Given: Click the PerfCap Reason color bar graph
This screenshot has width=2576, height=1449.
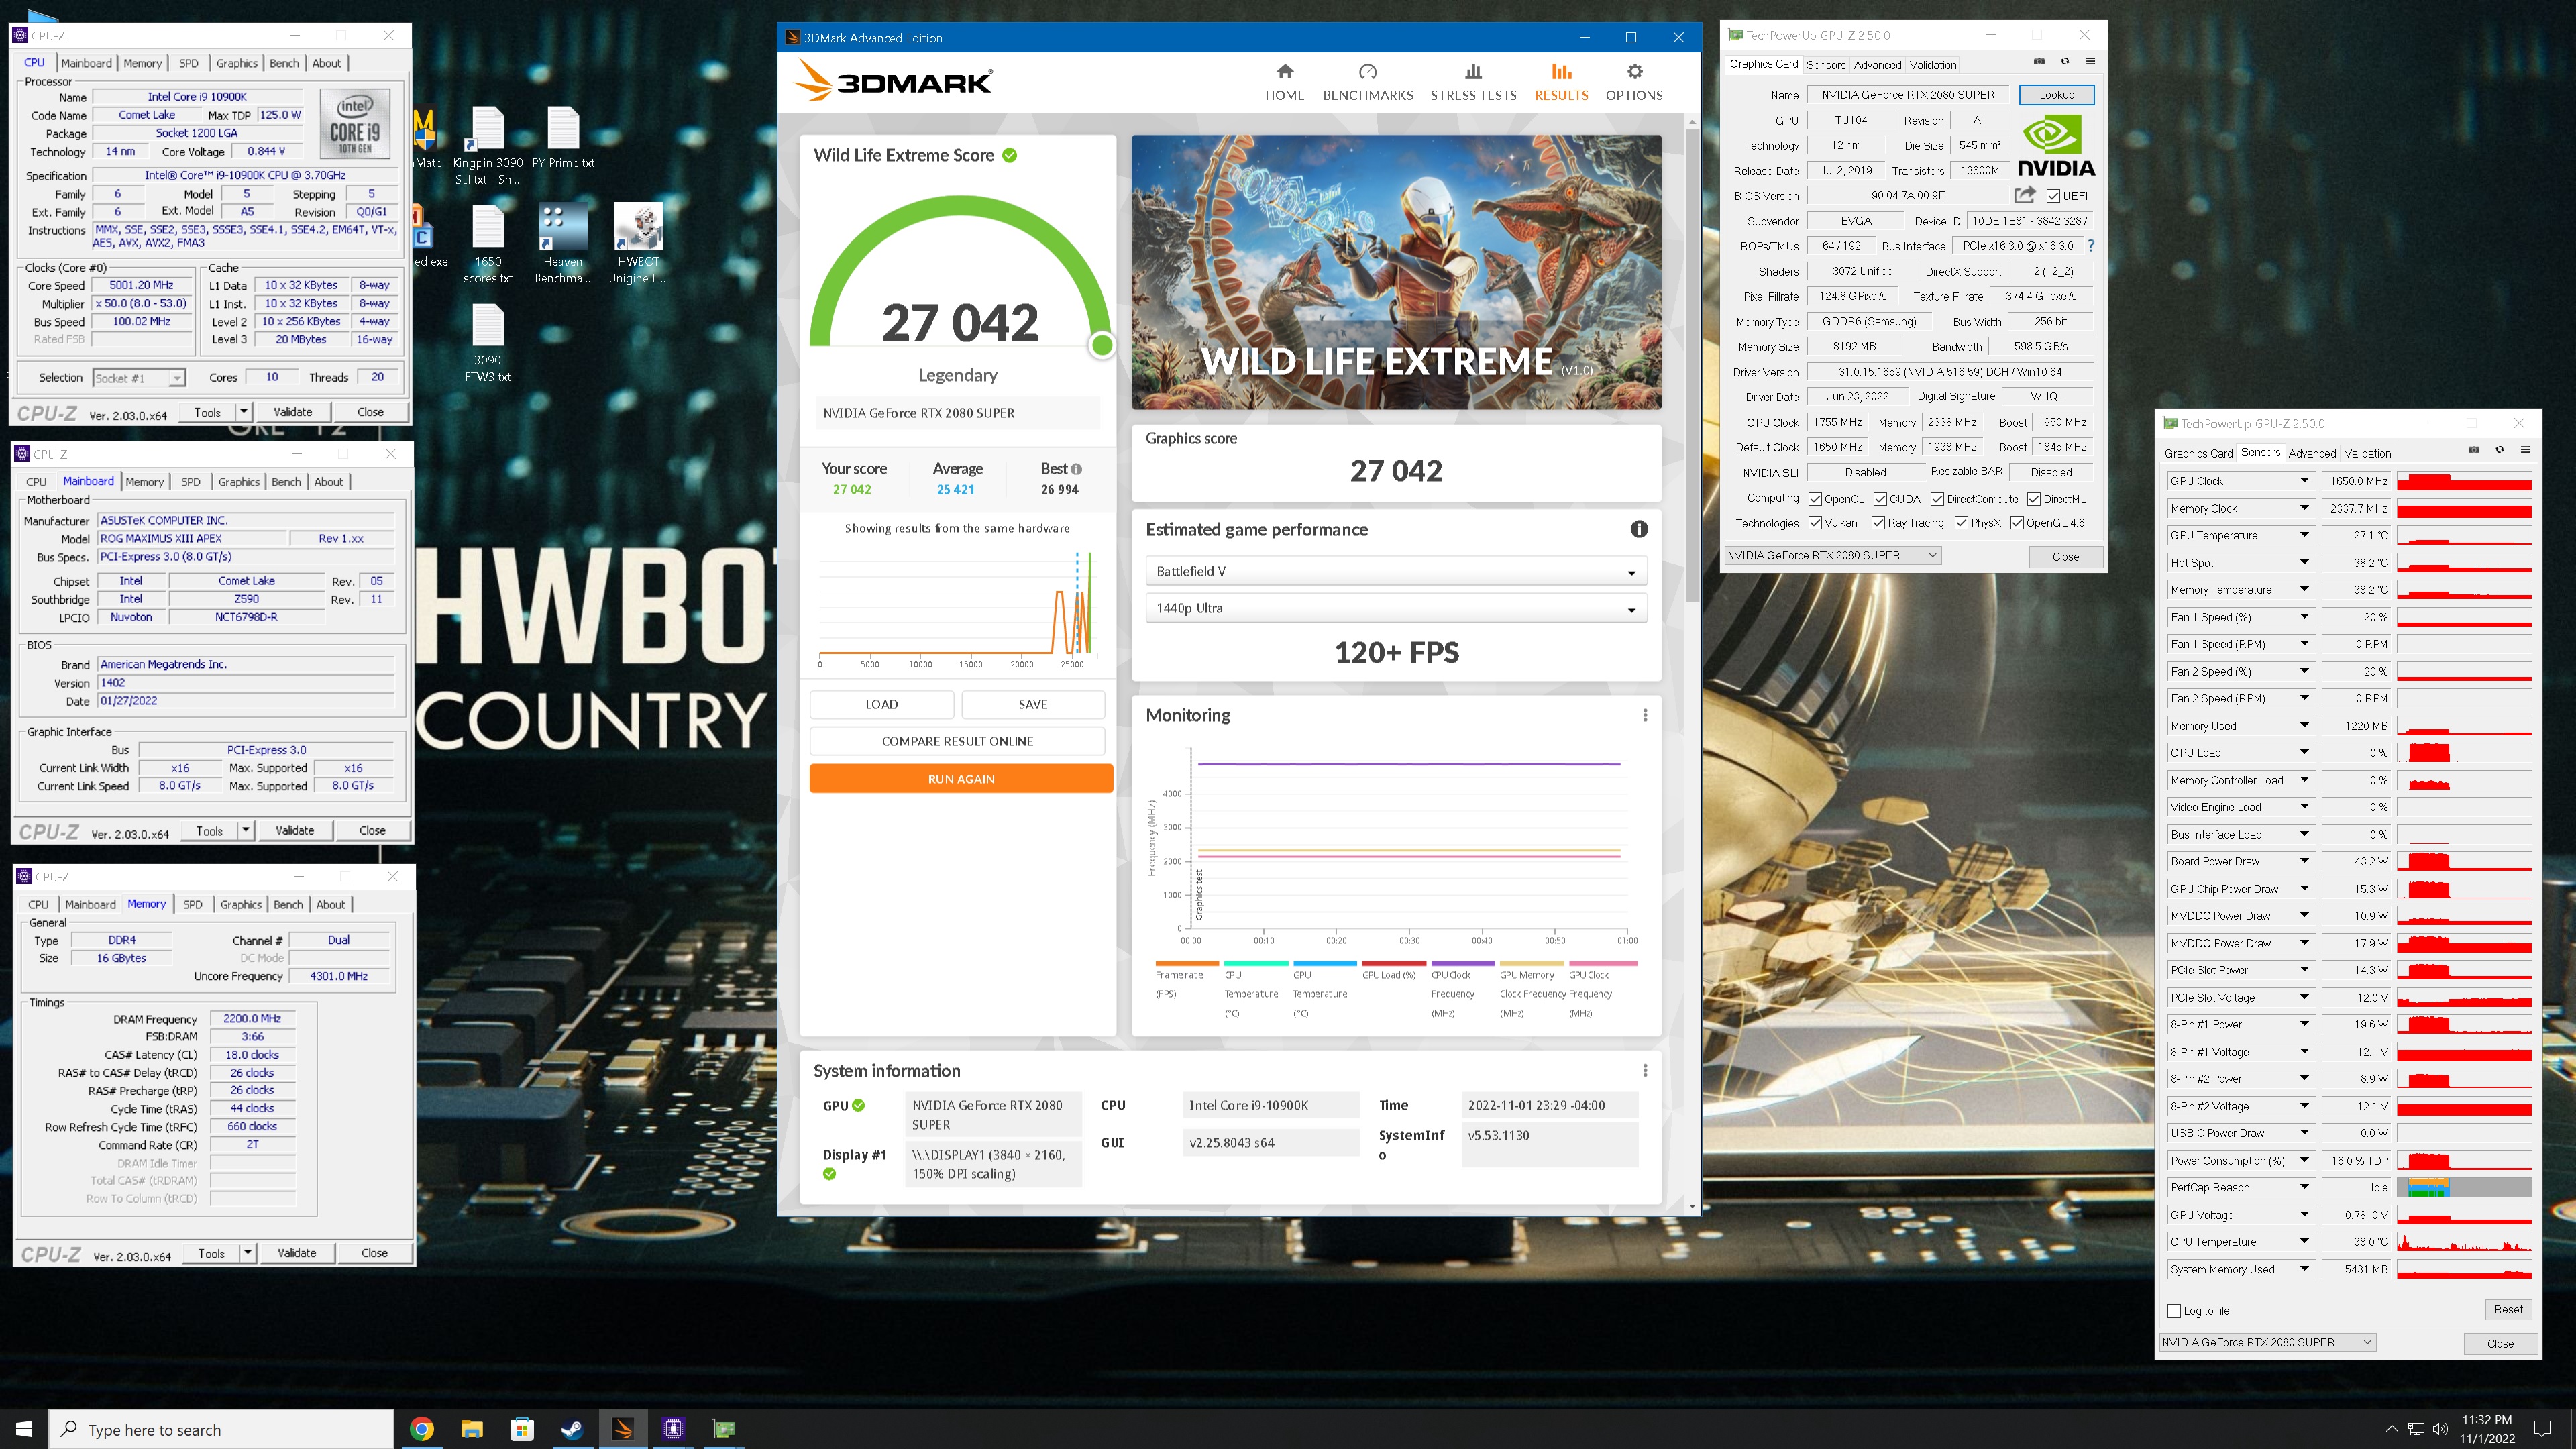Looking at the screenshot, I should (2464, 1188).
